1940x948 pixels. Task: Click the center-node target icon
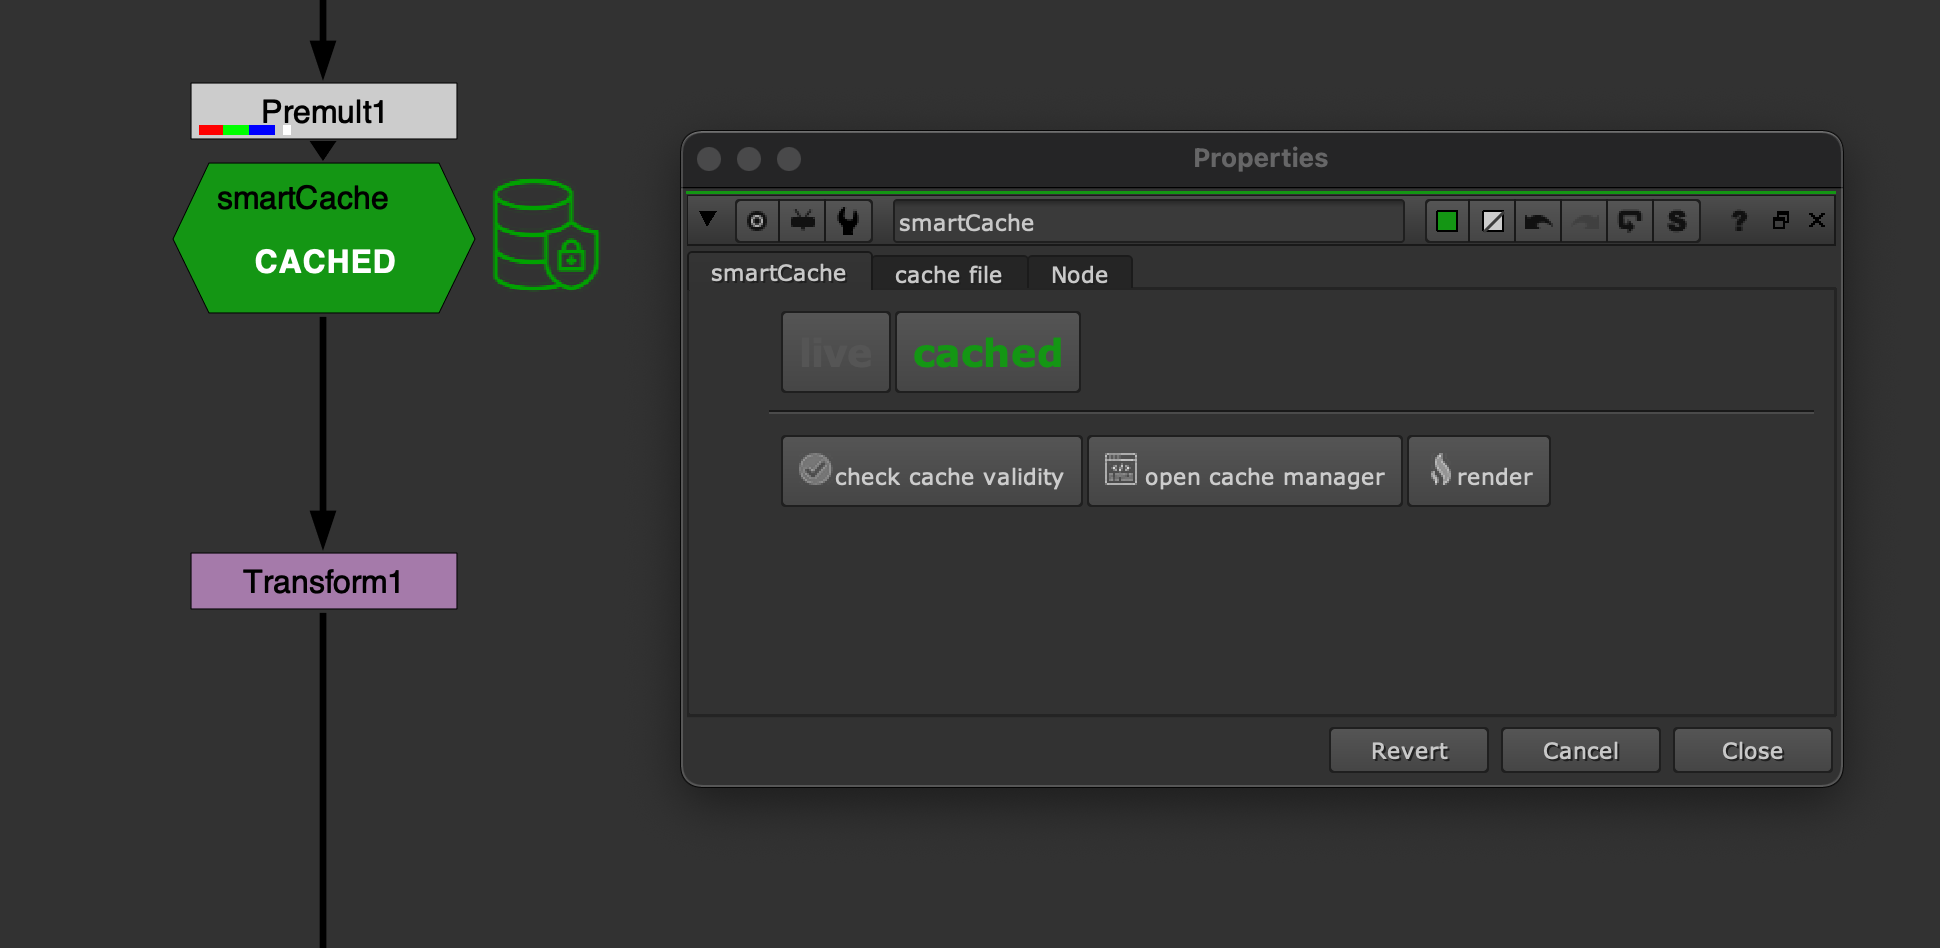757,221
